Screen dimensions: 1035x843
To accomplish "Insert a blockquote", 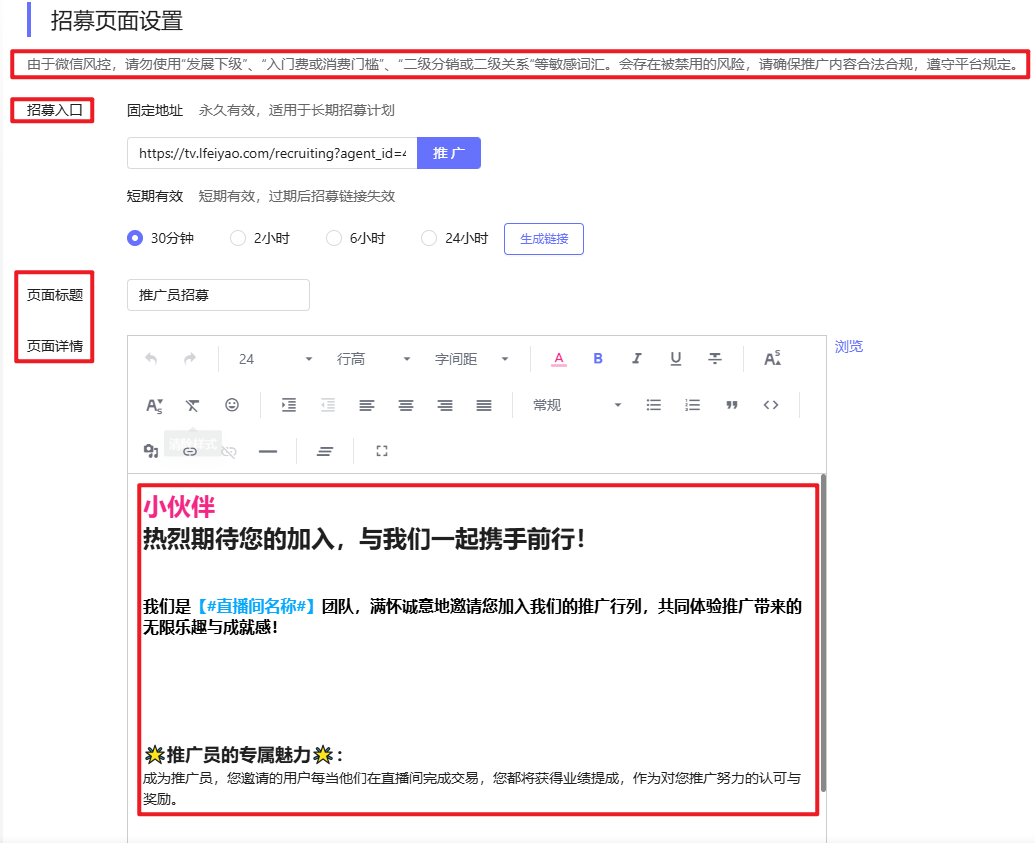I will point(732,405).
